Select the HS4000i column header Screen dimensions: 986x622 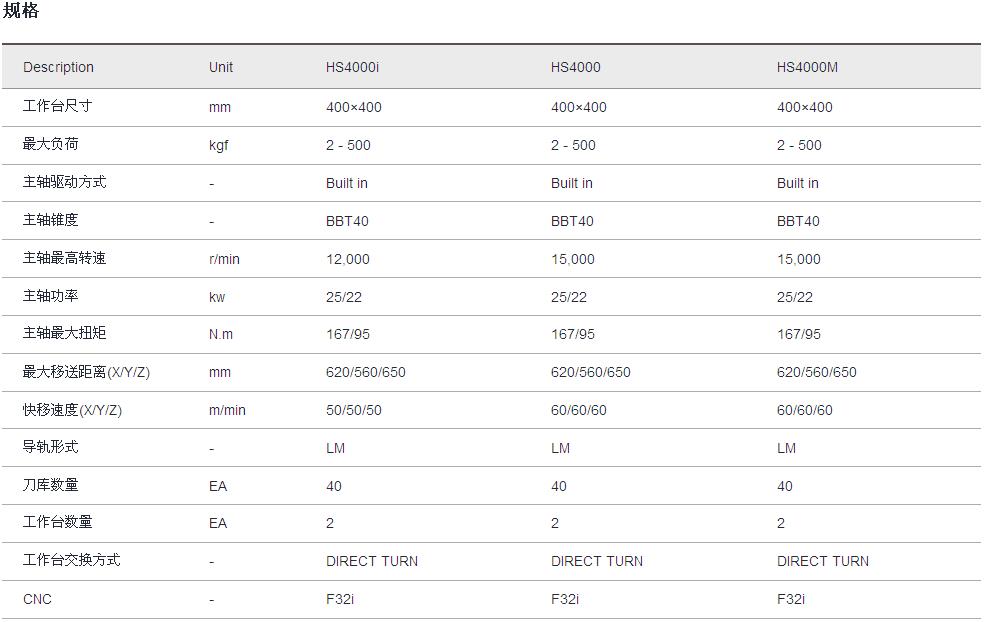352,67
